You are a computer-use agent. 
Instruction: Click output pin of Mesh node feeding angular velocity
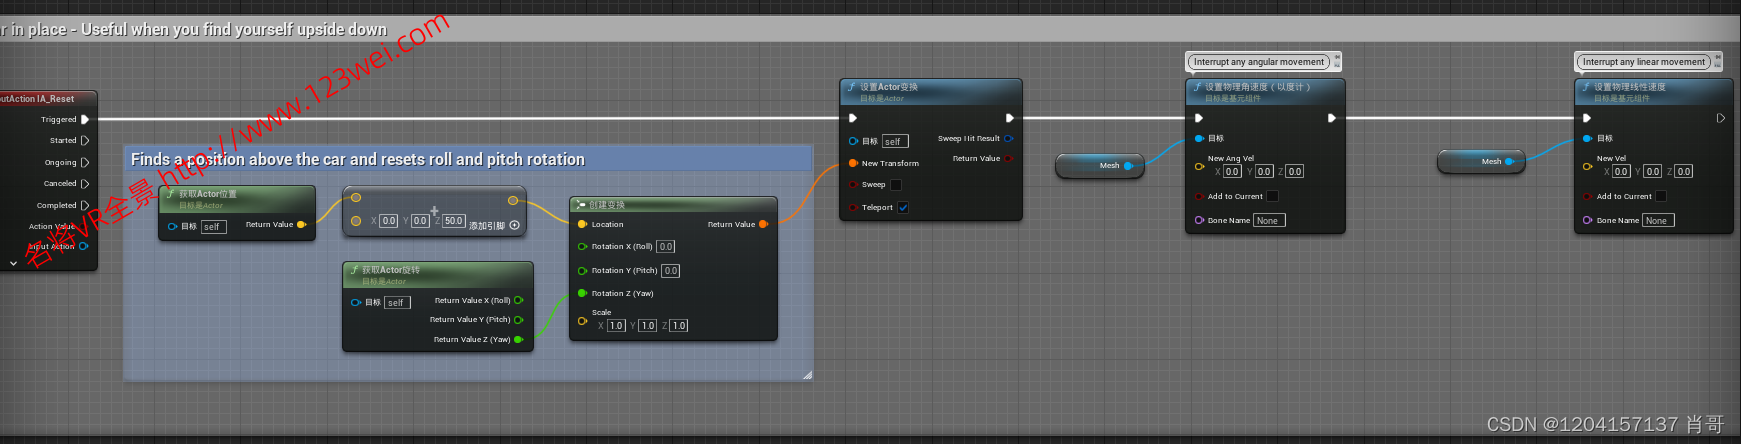[1128, 165]
